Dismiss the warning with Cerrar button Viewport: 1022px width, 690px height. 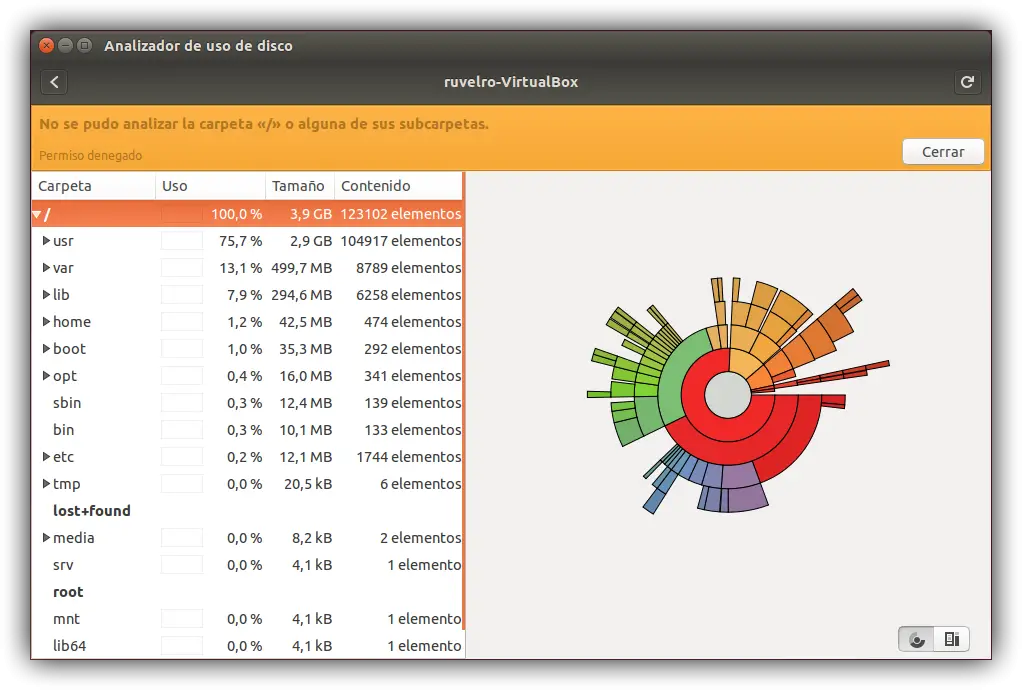942,152
